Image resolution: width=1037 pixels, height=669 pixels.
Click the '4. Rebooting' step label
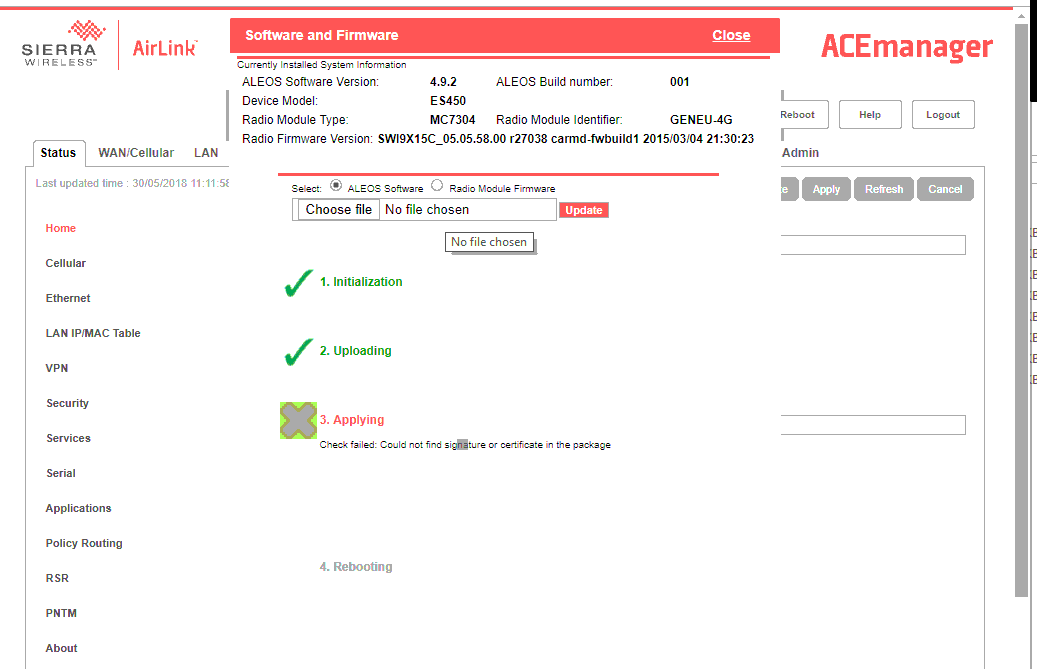pyautogui.click(x=356, y=567)
